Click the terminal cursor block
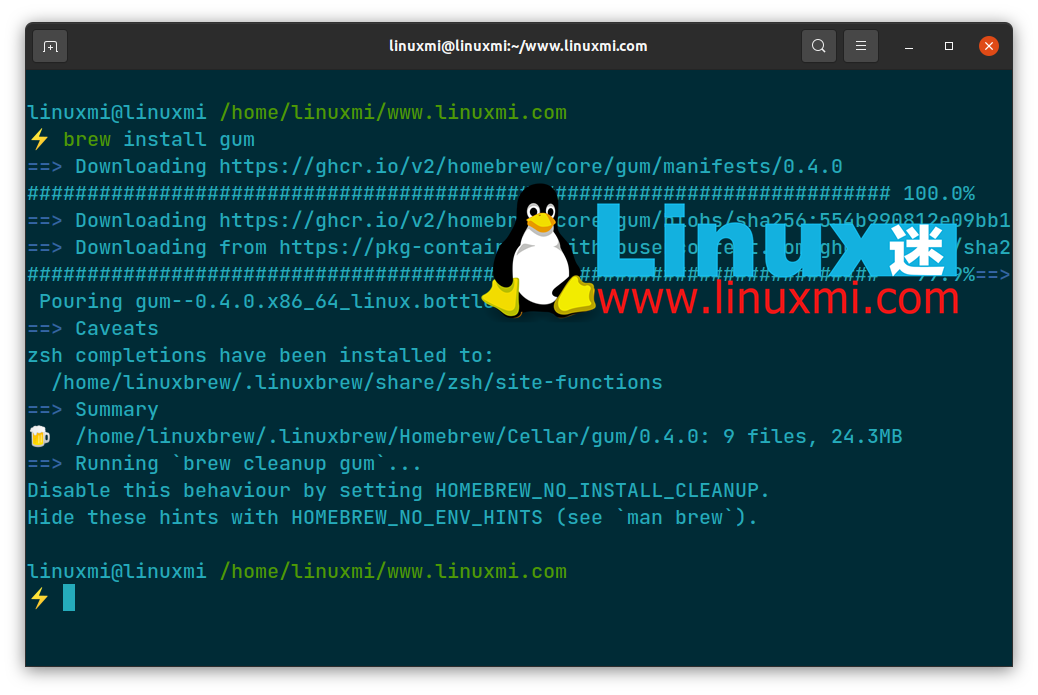The height and width of the screenshot is (695, 1038). 69,598
